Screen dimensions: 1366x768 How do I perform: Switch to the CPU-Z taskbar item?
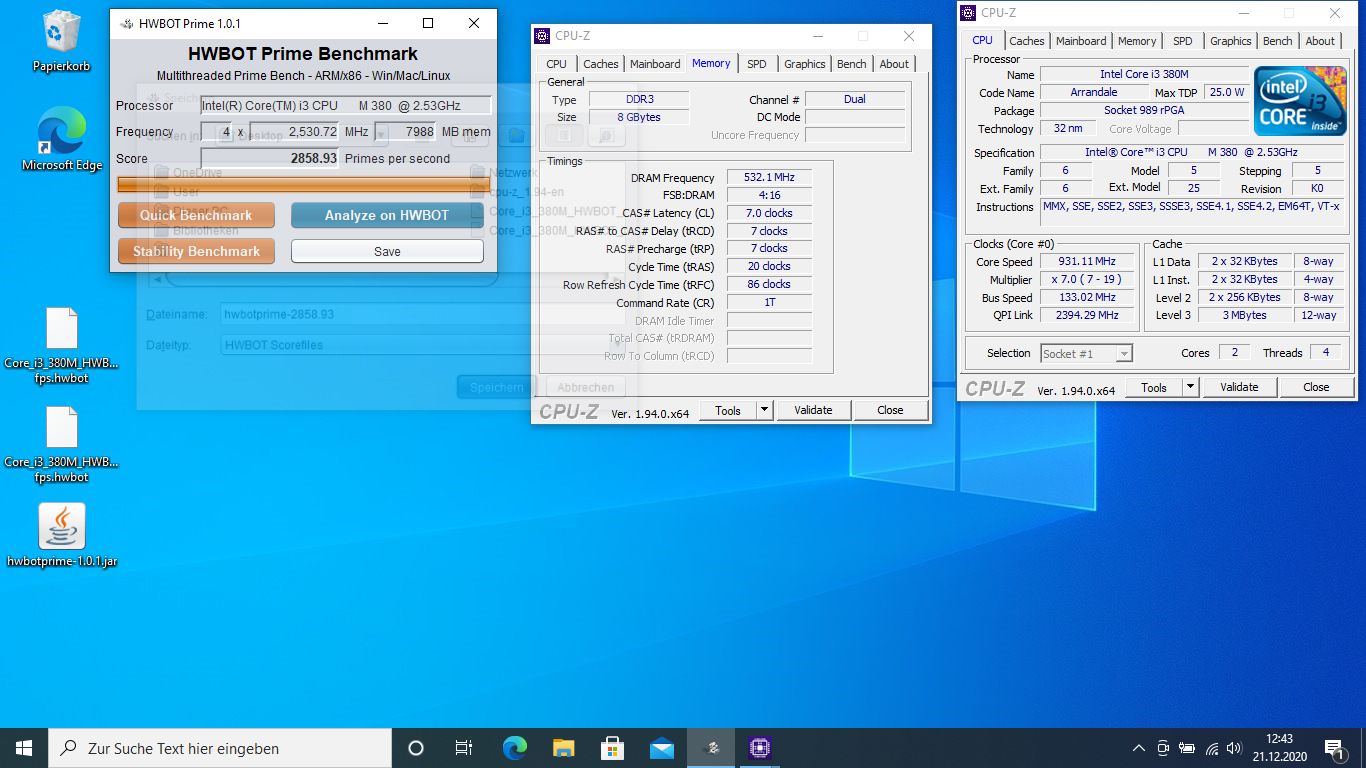pyautogui.click(x=759, y=748)
